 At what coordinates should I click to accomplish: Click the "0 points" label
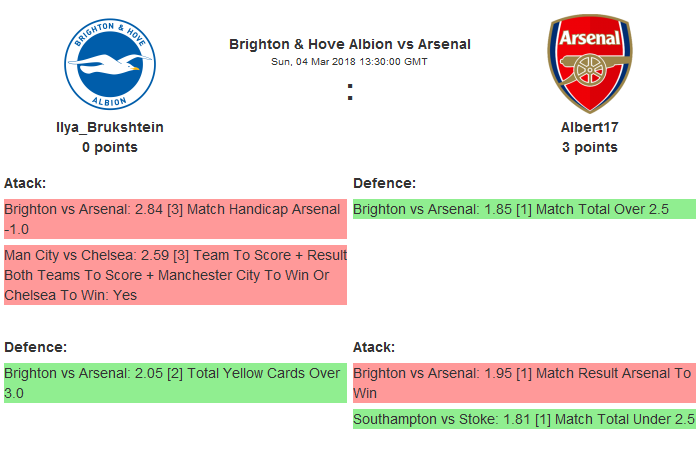(110, 147)
